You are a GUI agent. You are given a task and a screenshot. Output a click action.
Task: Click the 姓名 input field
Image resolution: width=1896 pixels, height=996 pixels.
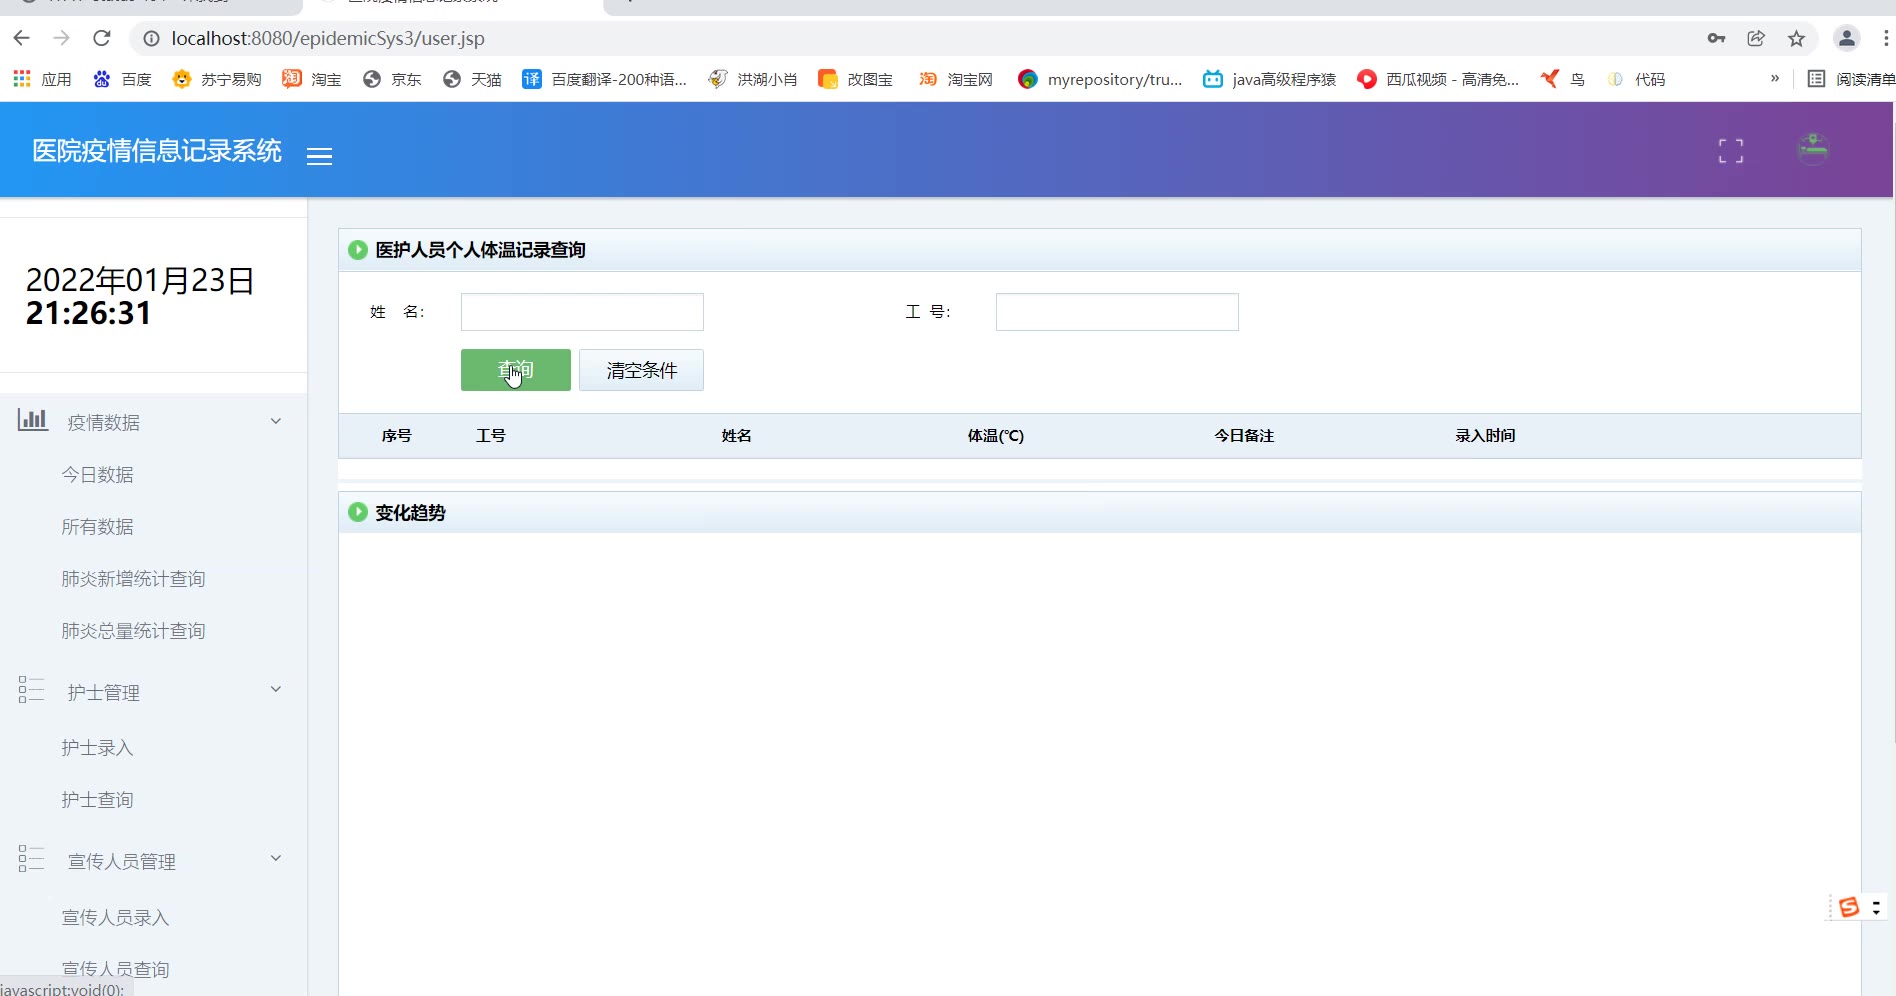tap(582, 312)
